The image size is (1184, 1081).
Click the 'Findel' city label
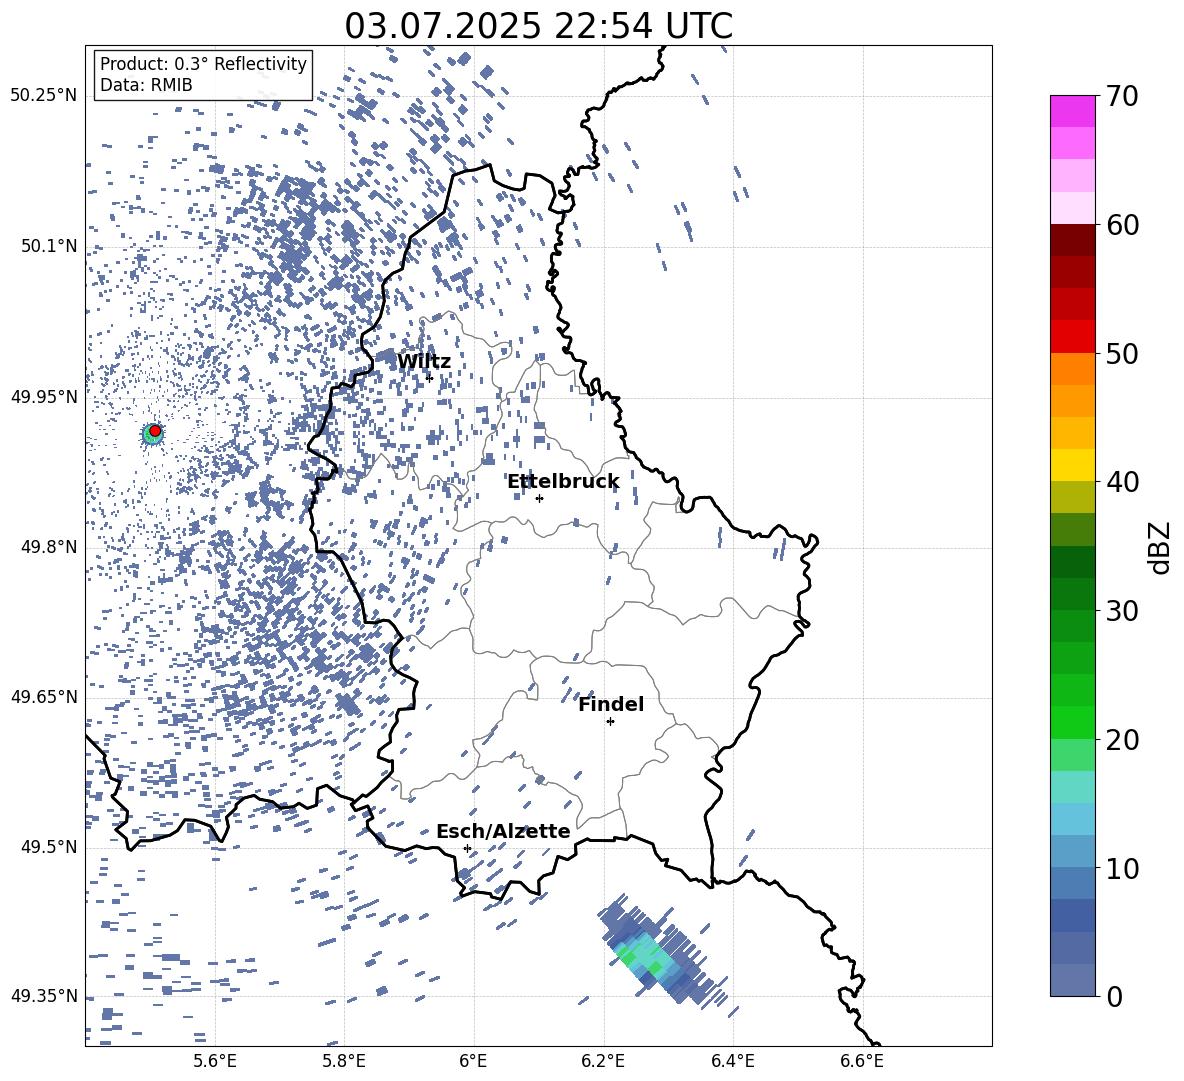point(611,704)
